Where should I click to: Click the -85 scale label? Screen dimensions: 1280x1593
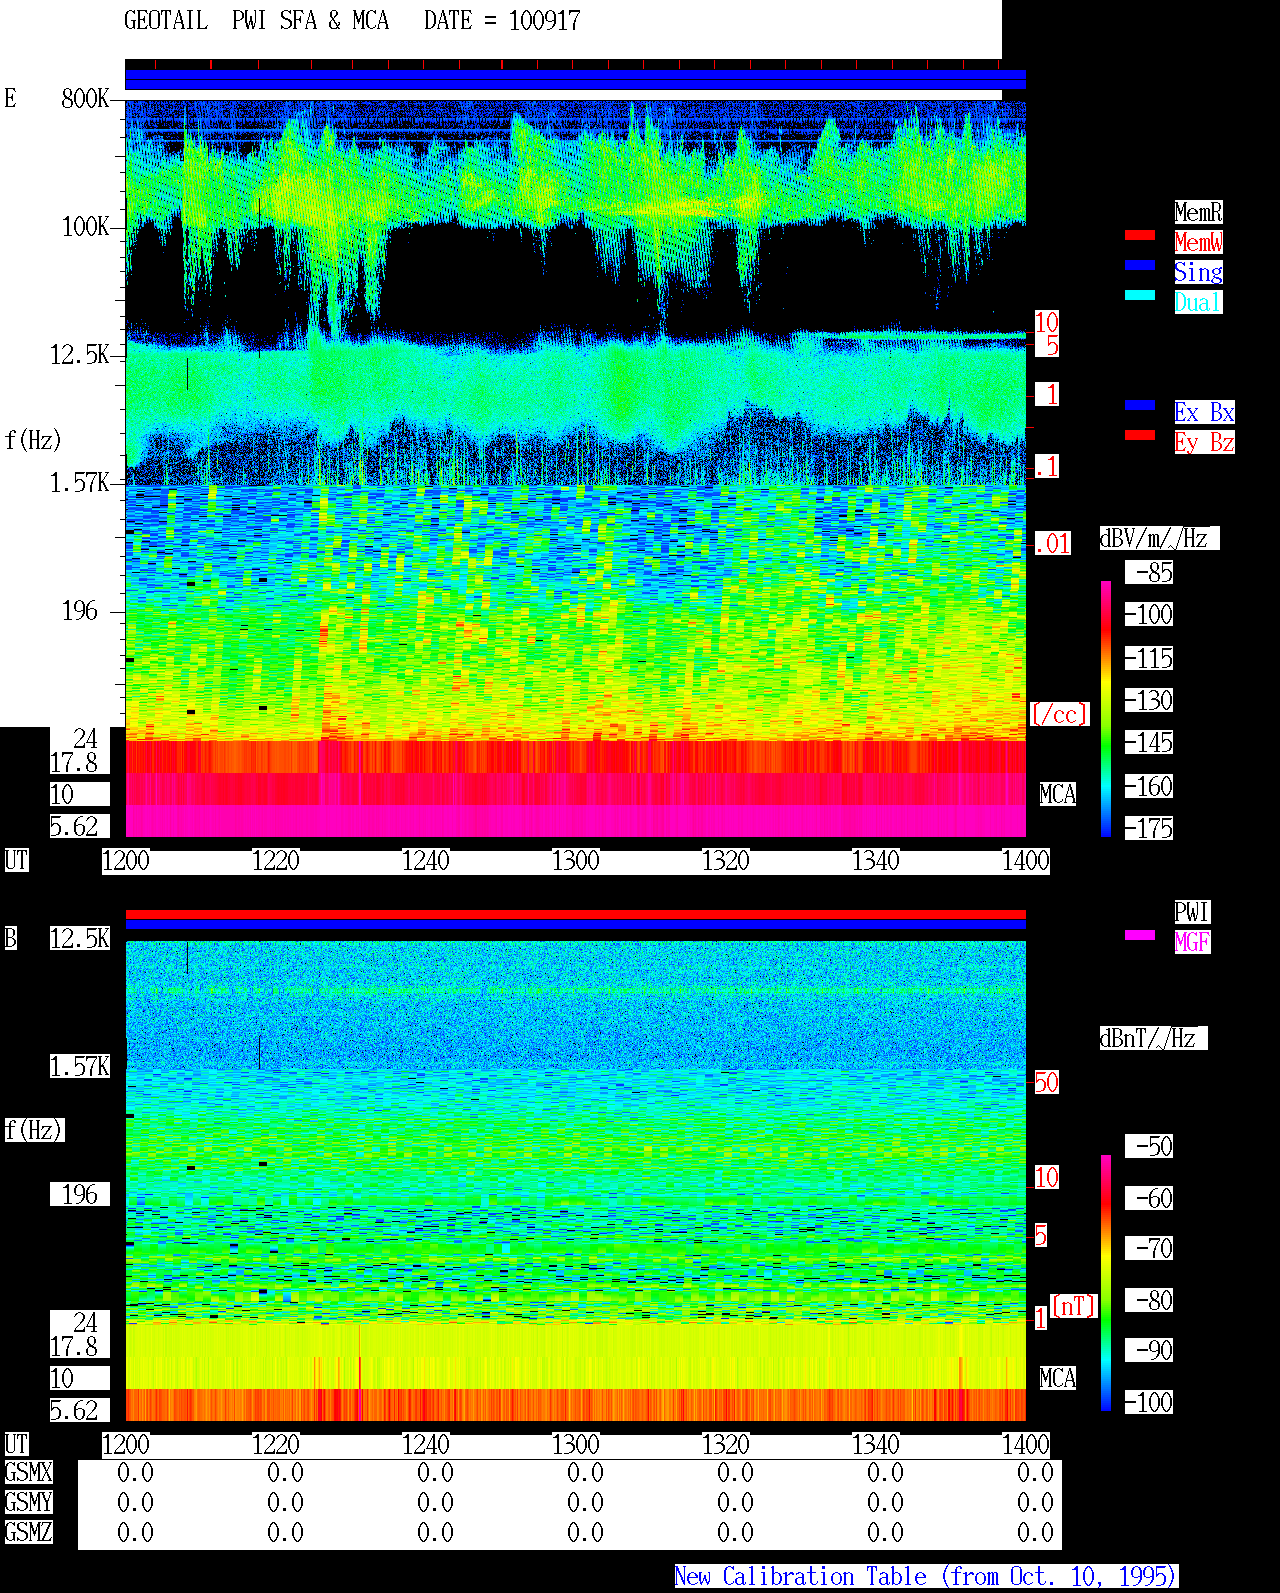point(1150,573)
